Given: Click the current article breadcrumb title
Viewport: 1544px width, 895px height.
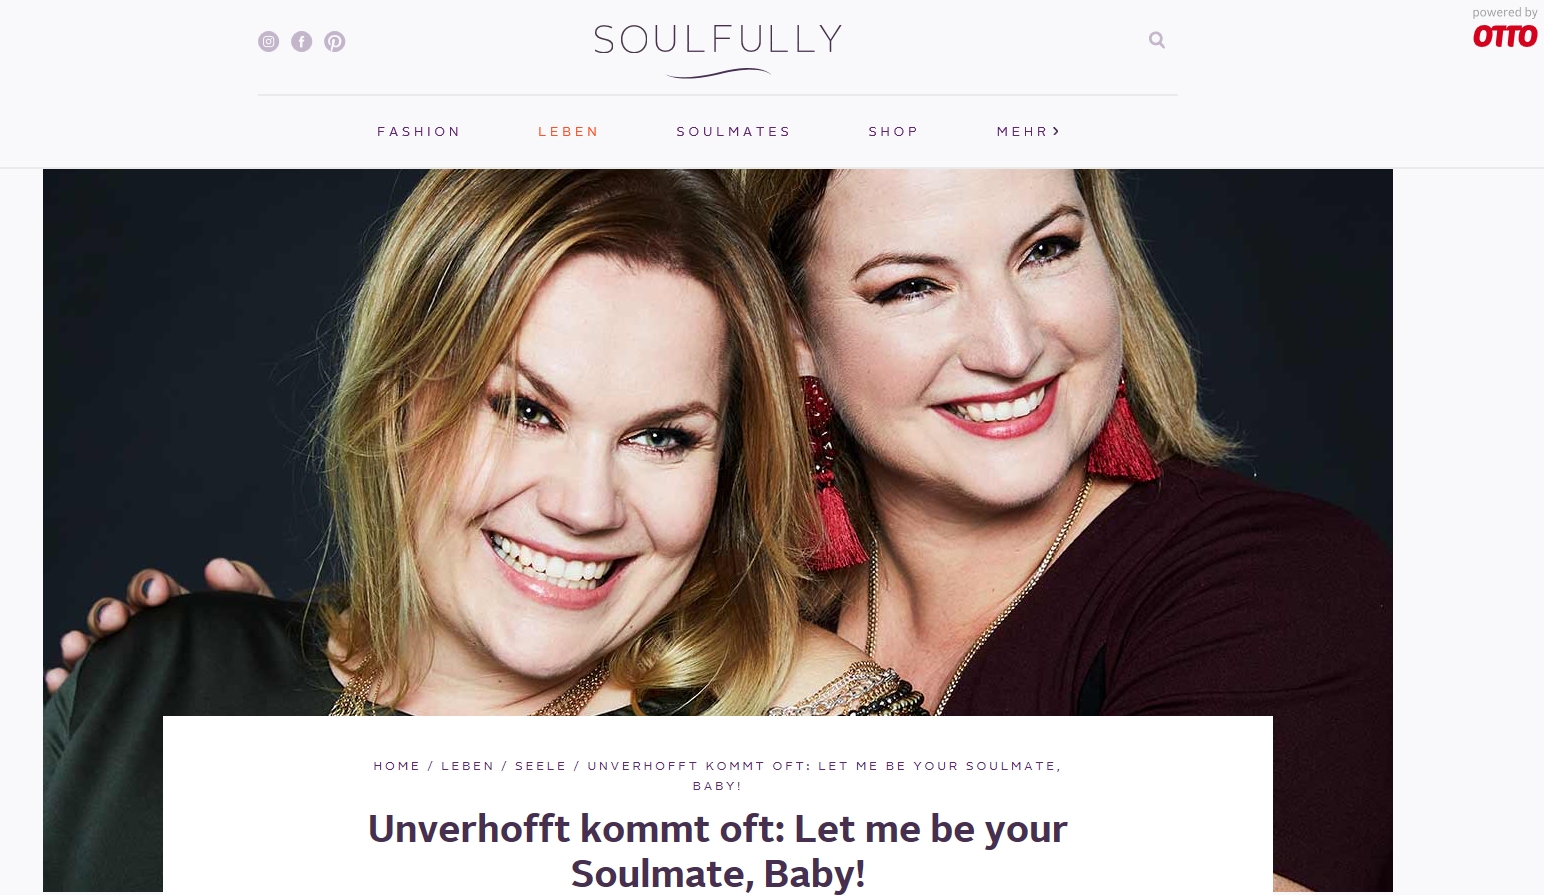Looking at the screenshot, I should pyautogui.click(x=824, y=776).
